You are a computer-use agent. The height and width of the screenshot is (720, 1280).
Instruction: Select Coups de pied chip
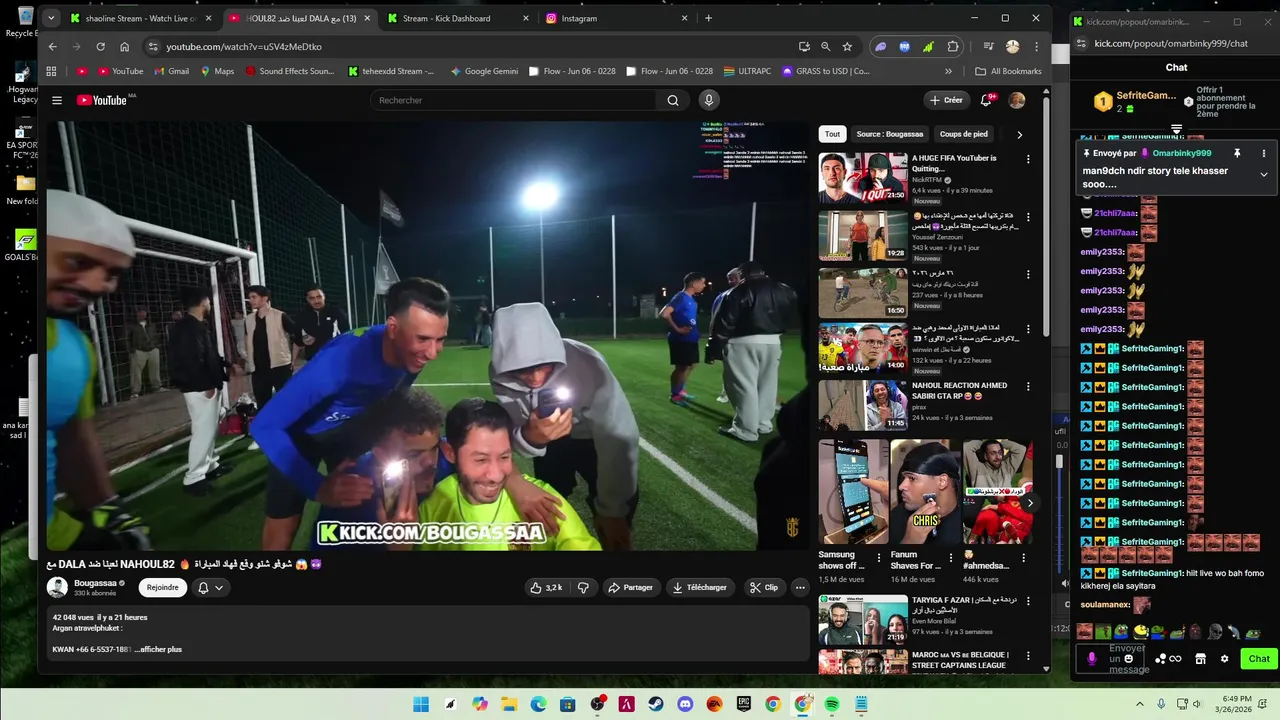point(964,134)
